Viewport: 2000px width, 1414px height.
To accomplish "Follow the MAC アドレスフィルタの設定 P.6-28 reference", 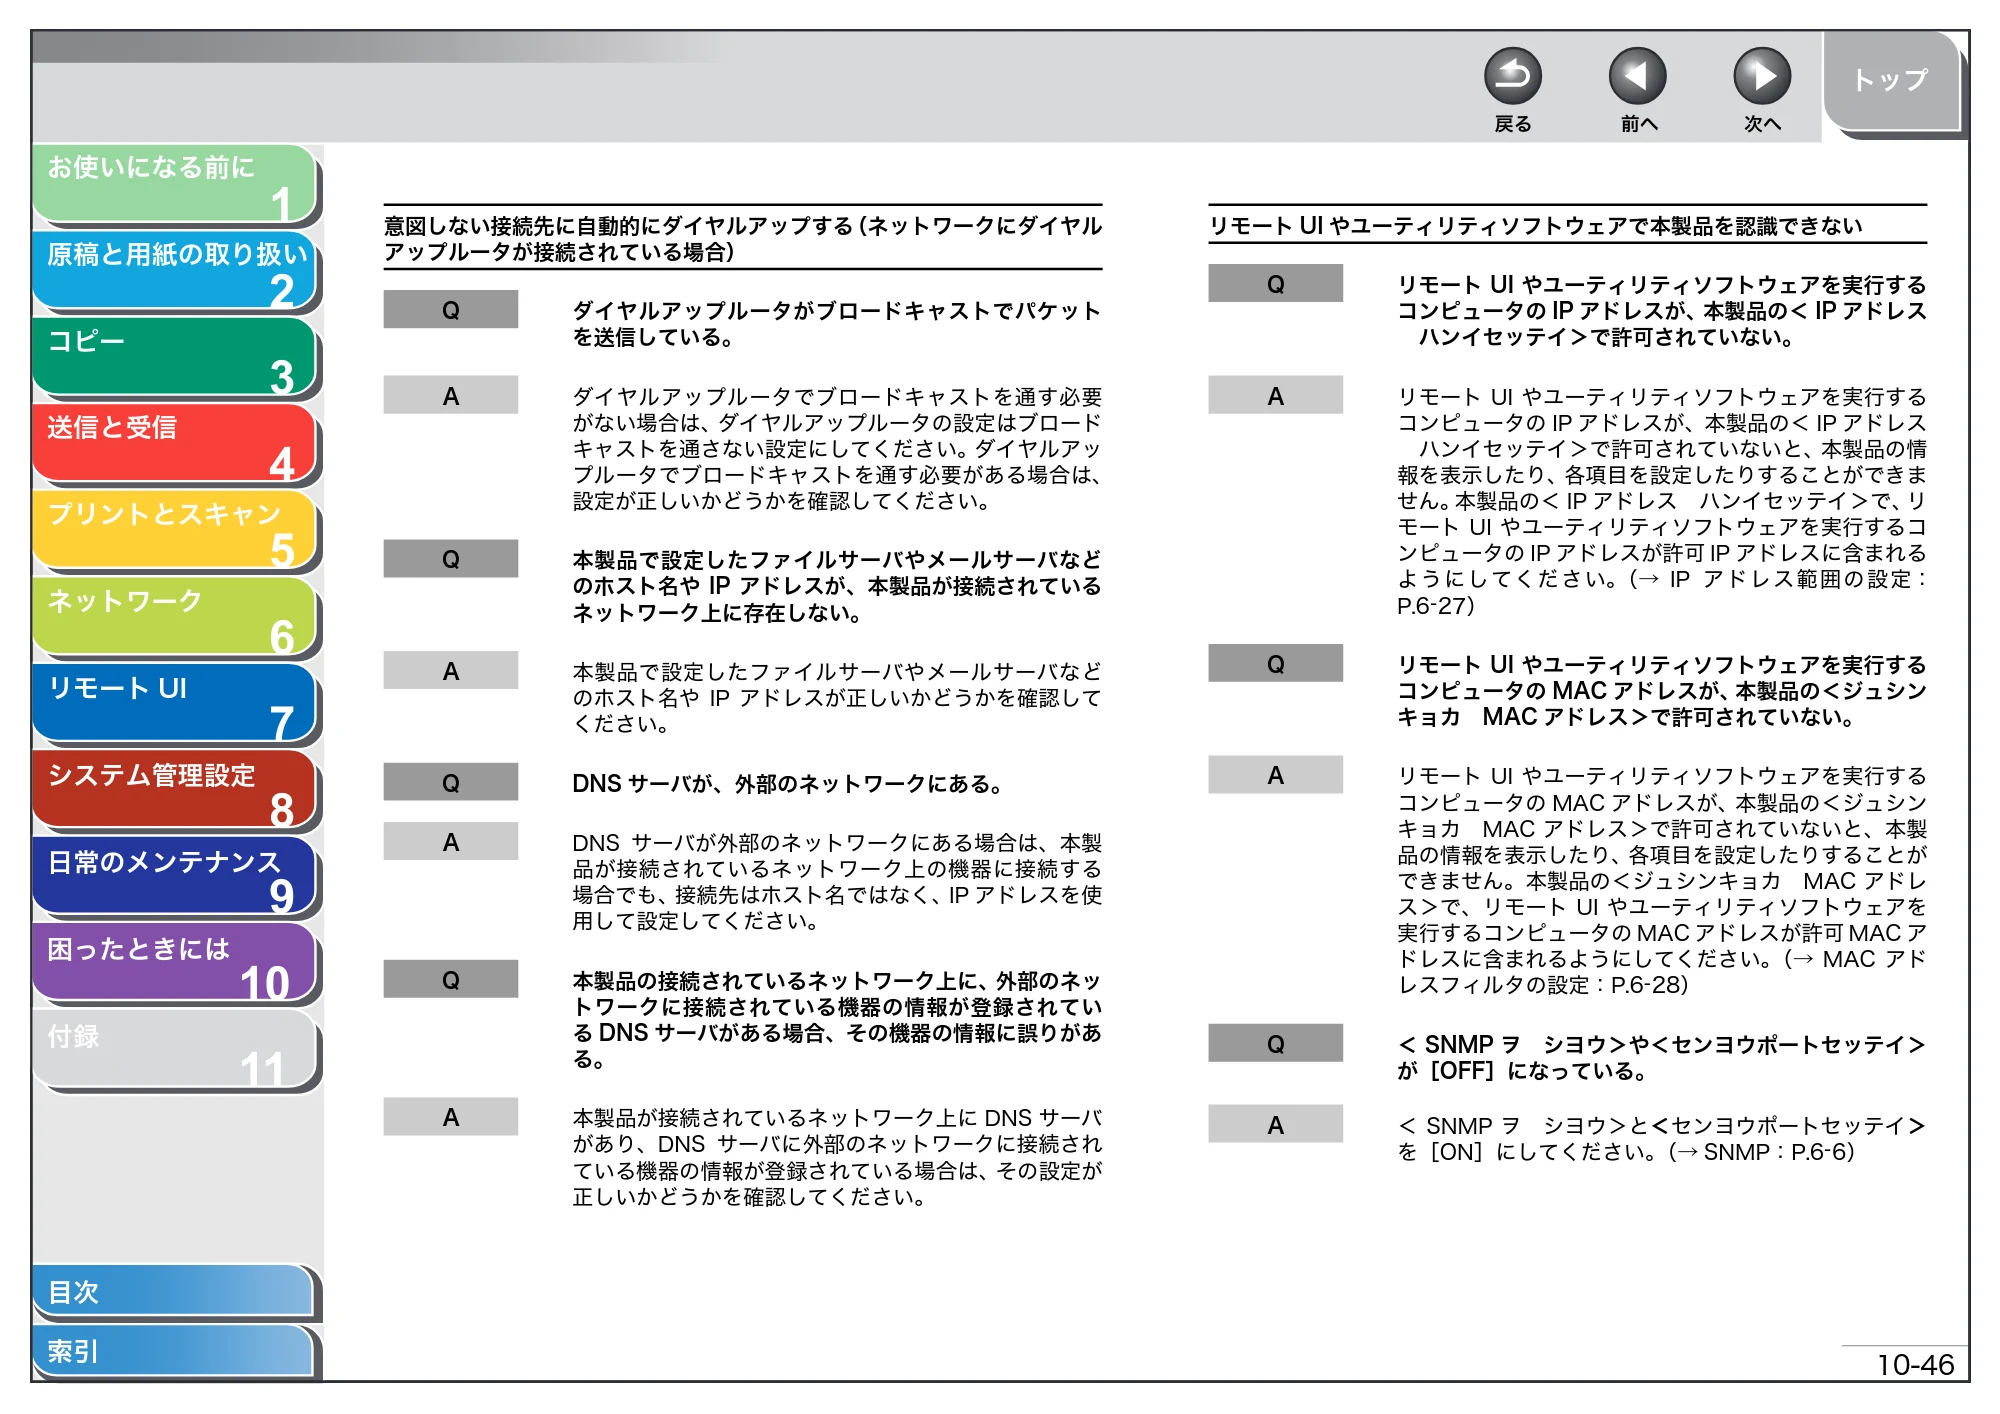I will (x=1661, y=972).
